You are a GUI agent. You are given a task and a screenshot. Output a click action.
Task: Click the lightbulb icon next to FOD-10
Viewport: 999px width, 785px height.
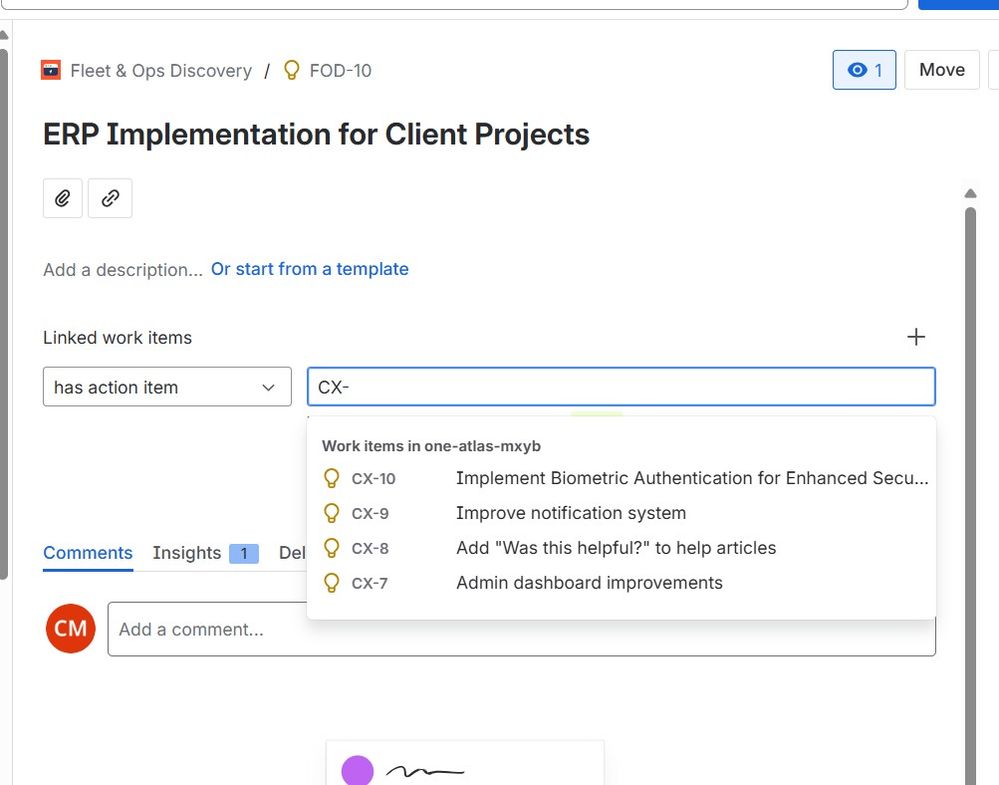(x=292, y=70)
